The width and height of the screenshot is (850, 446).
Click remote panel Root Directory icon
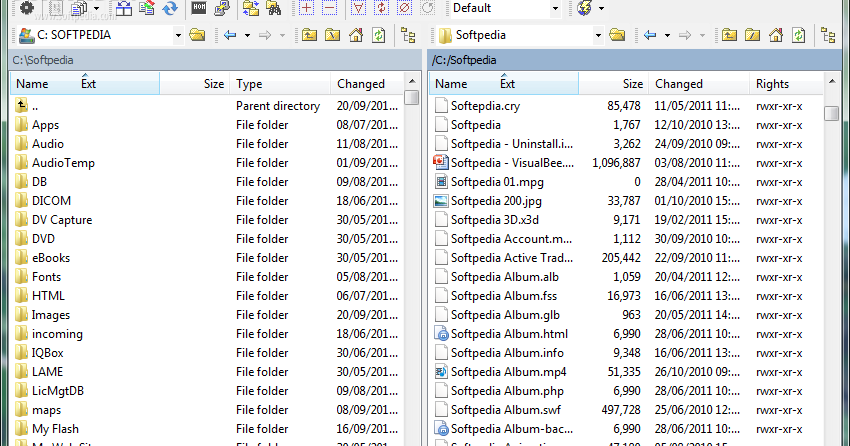752,35
